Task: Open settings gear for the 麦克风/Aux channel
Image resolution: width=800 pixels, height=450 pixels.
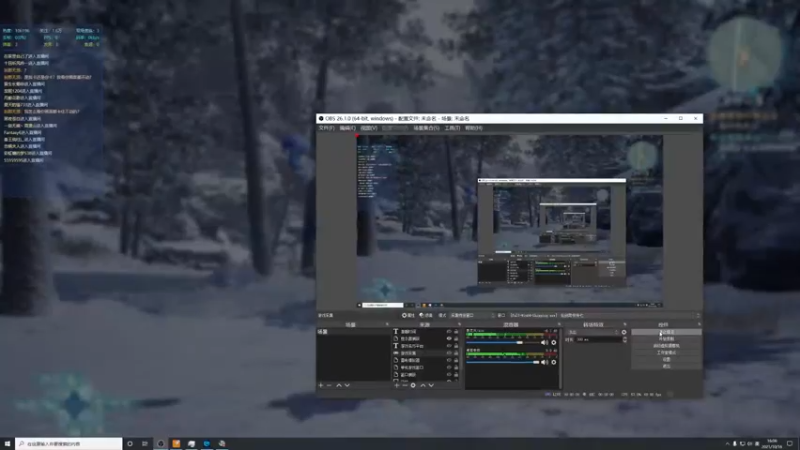Action: point(554,342)
